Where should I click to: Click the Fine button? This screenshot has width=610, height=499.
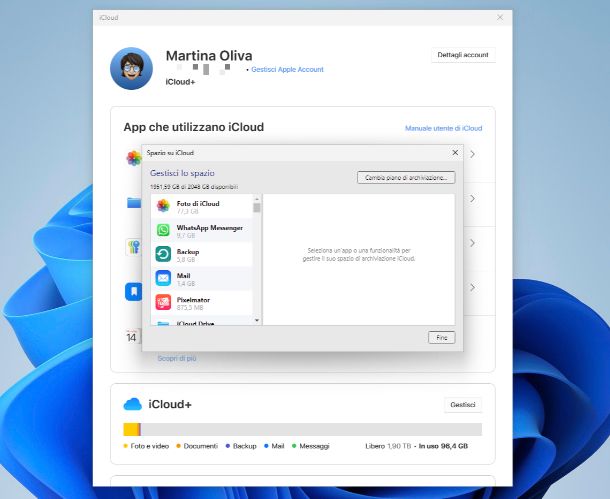442,338
